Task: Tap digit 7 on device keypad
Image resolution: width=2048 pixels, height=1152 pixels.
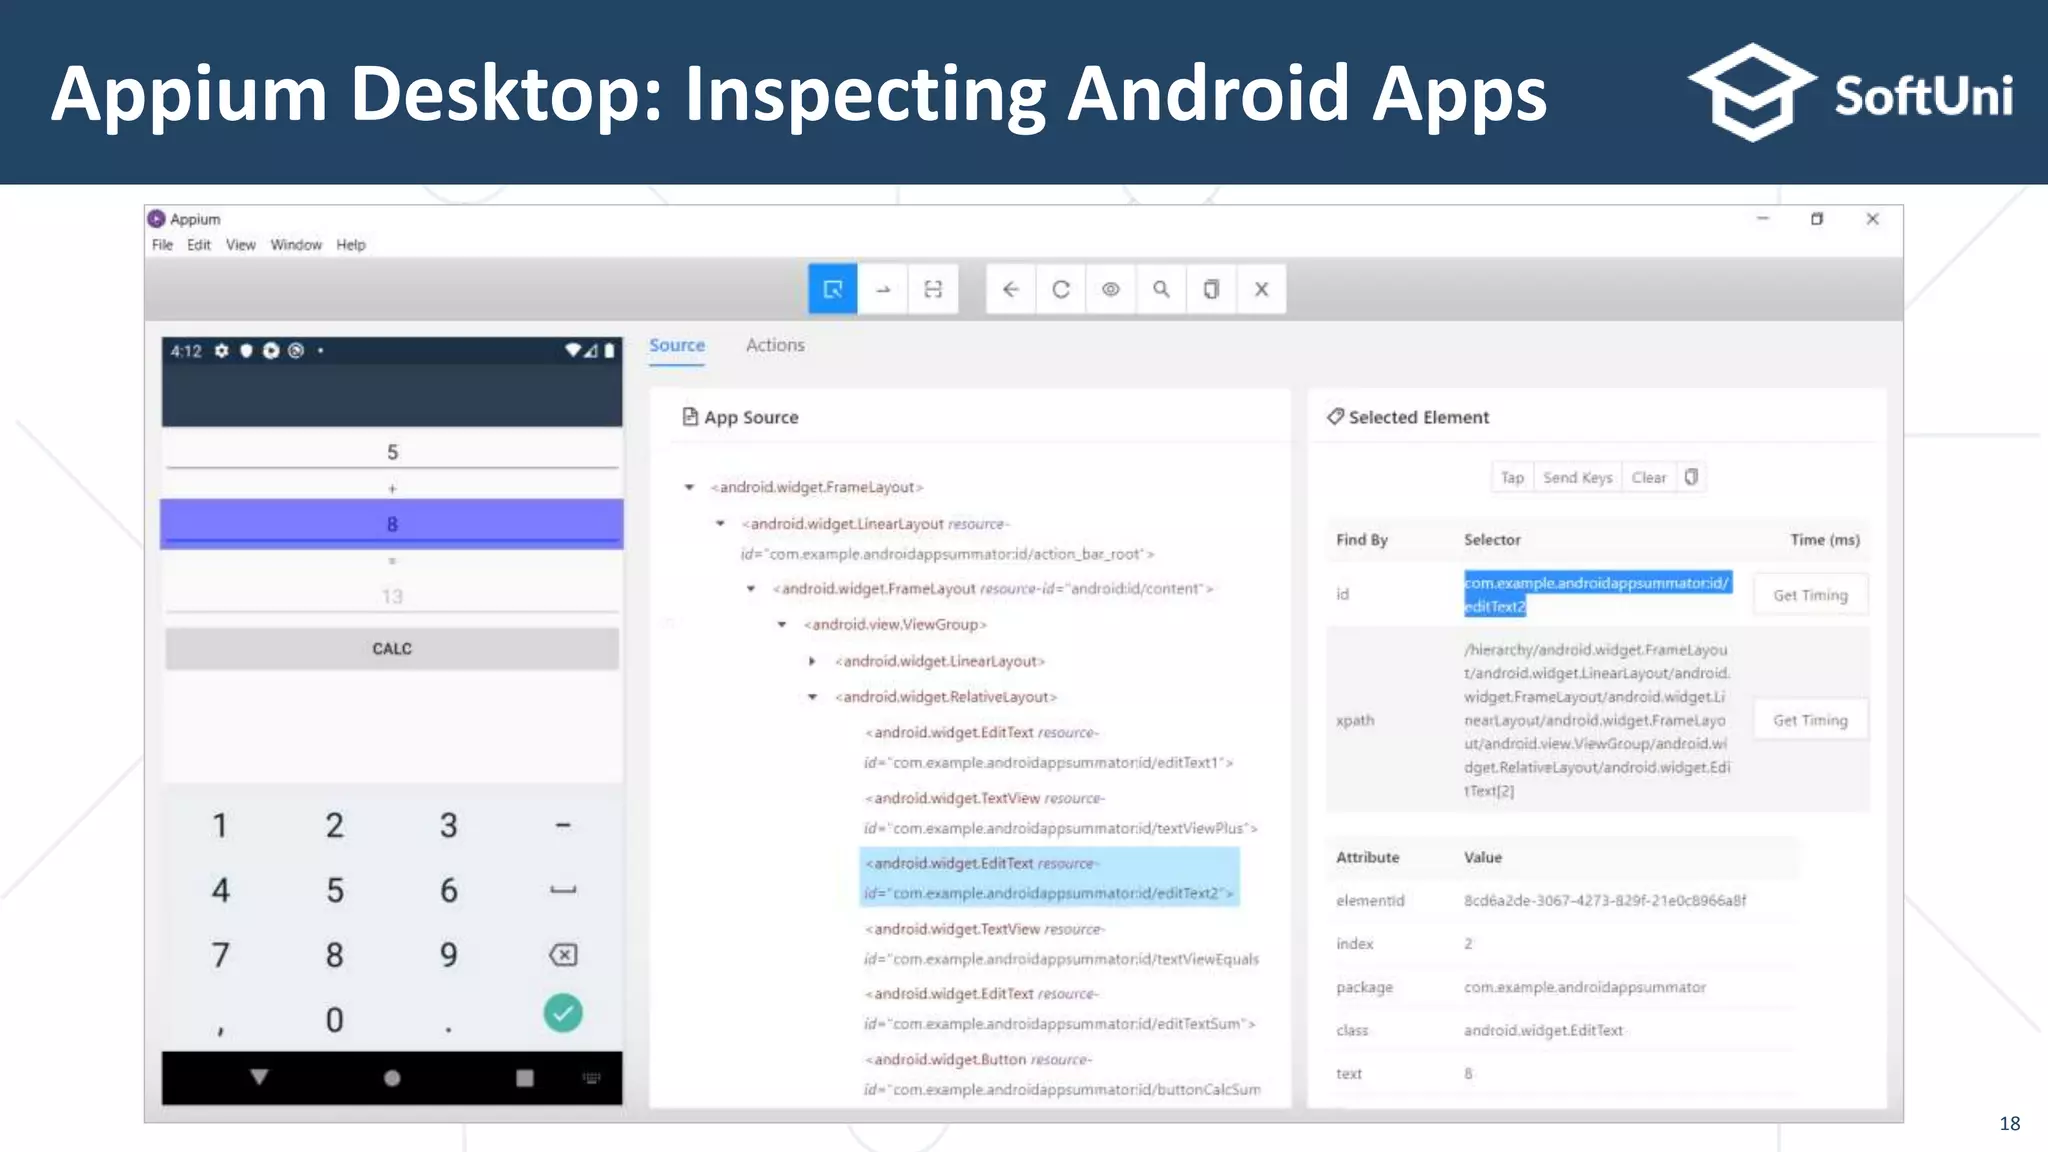Action: click(x=220, y=955)
